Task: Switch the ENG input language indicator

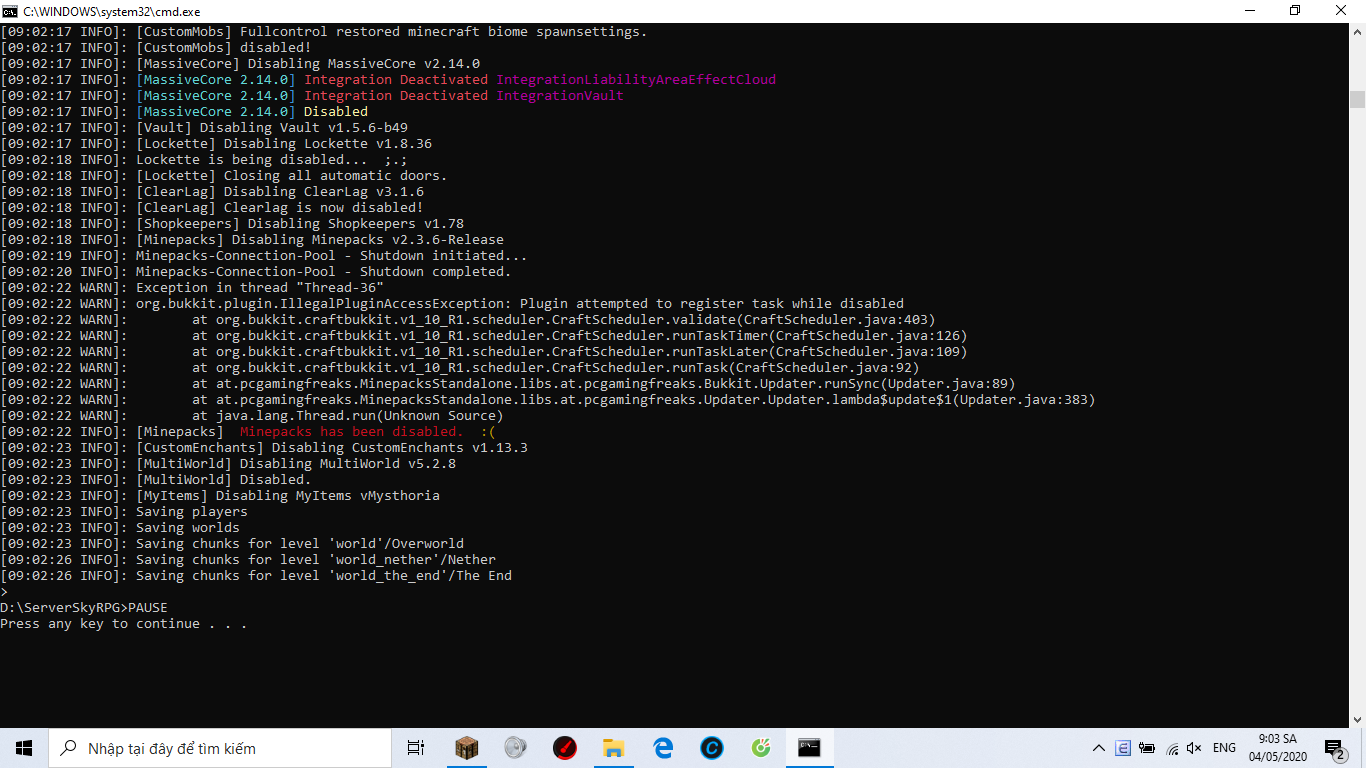Action: 1224,748
